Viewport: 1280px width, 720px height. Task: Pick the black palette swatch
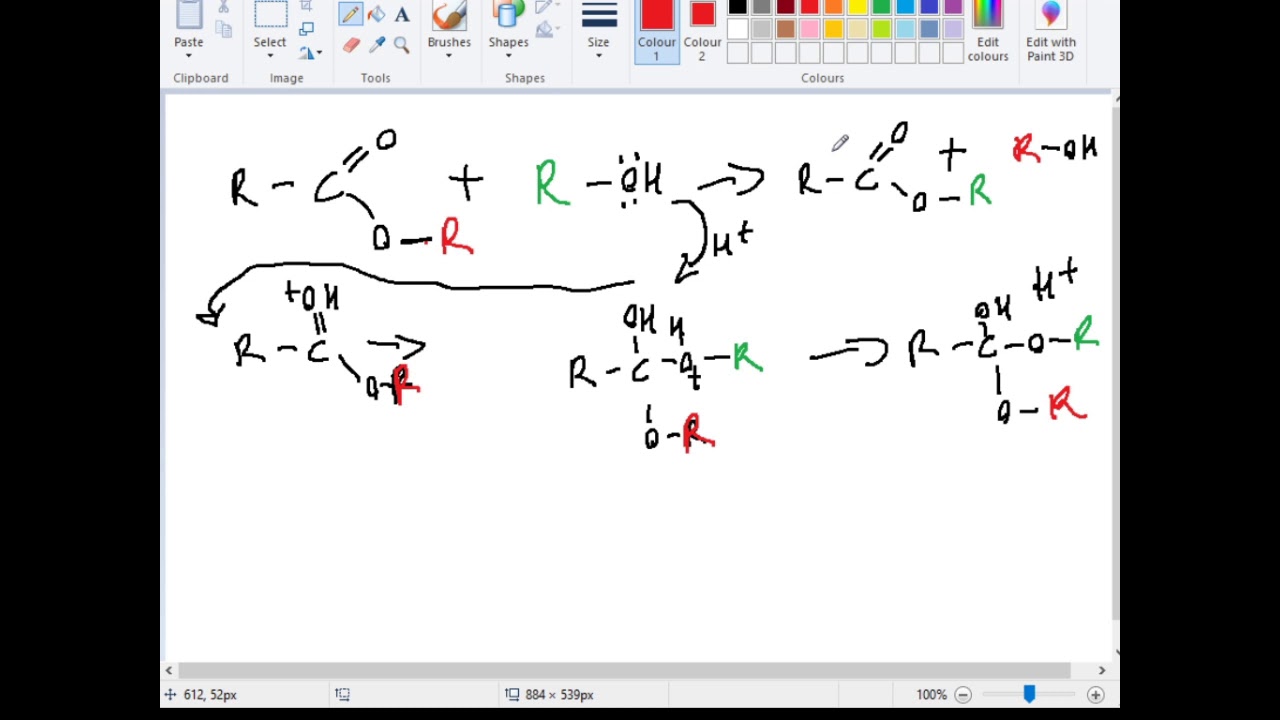[738, 7]
